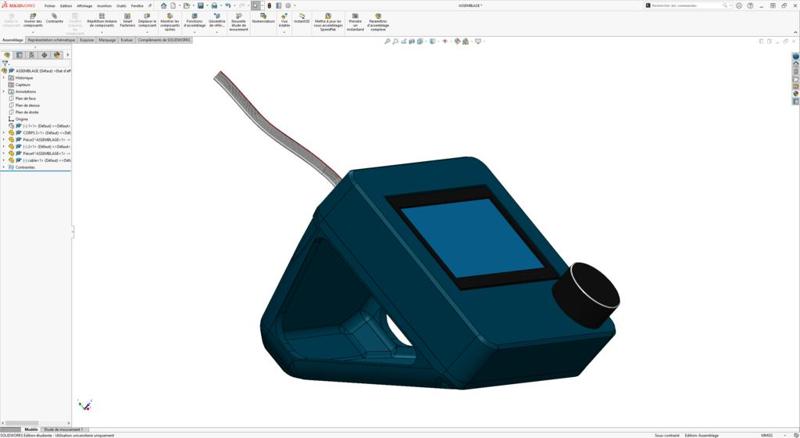Expand the Annotations tree node
The height and width of the screenshot is (438, 800).
click(x=4, y=91)
